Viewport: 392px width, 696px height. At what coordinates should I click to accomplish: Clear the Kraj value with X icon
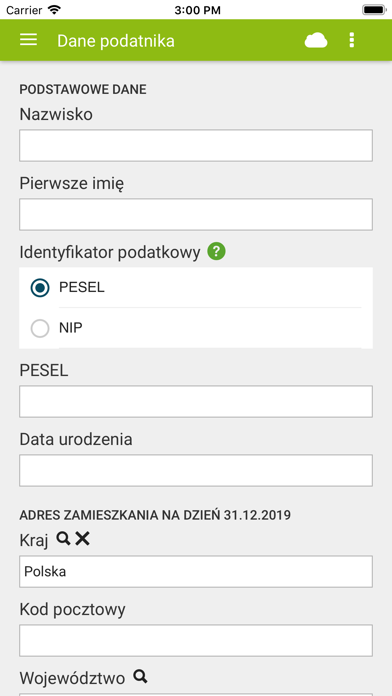82,538
